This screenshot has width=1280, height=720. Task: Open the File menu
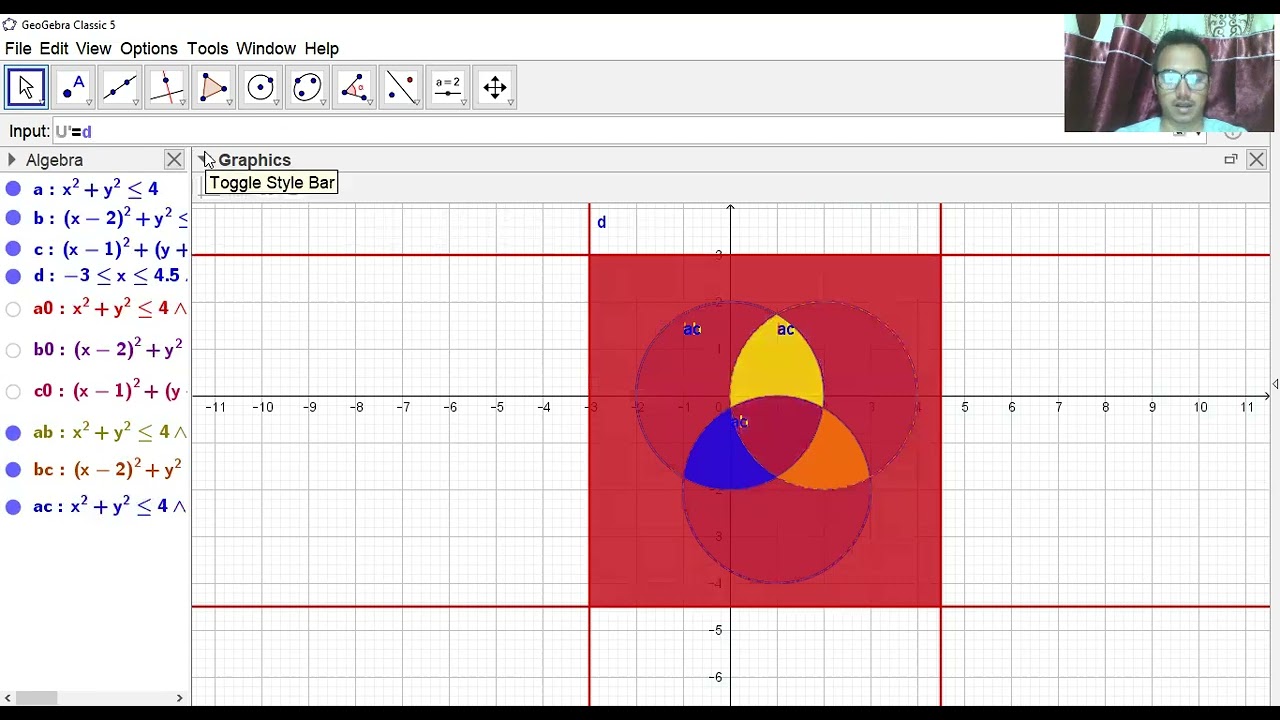coord(18,48)
